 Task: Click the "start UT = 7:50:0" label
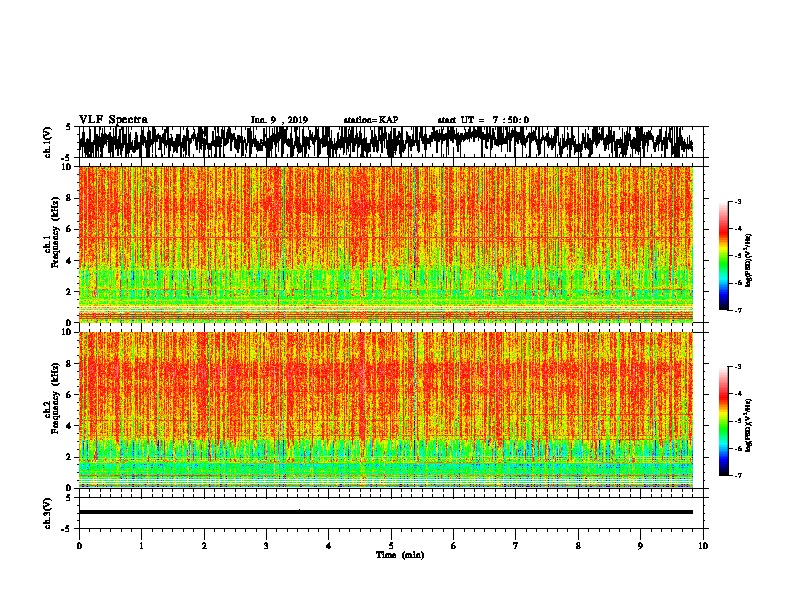(483, 120)
